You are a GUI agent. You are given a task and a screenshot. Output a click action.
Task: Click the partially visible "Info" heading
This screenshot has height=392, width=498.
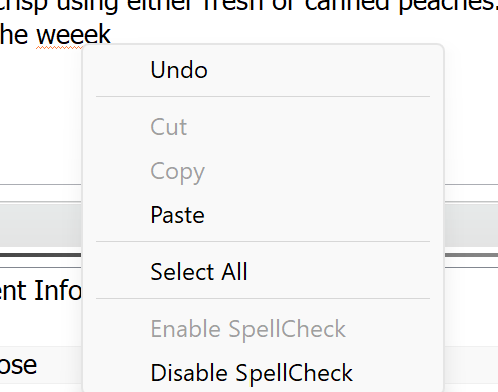click(x=58, y=291)
